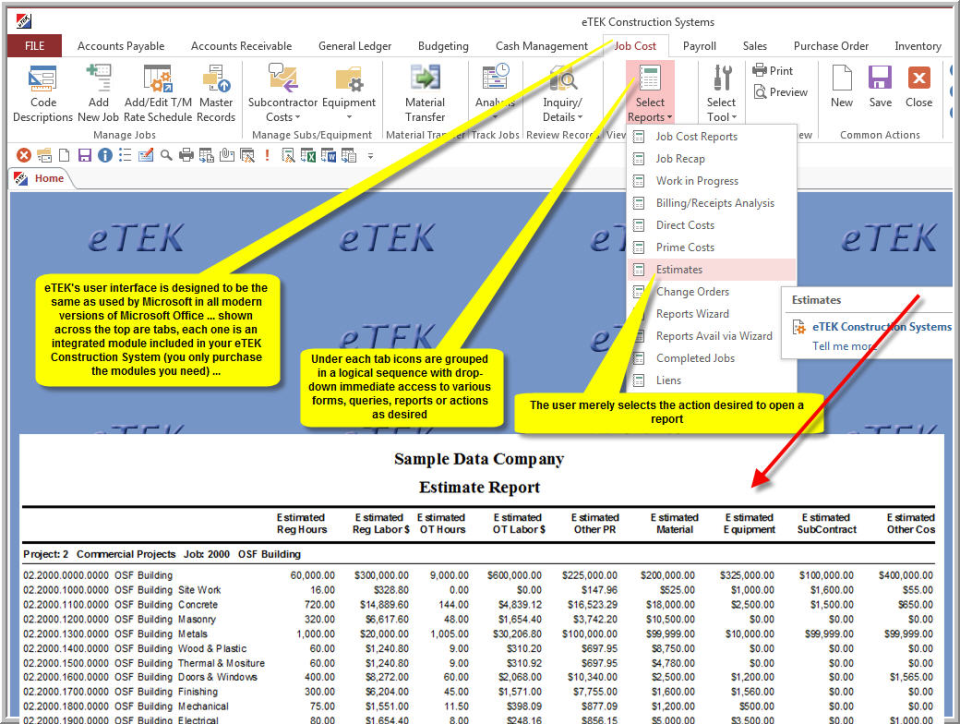Viewport: 960px width, 724px height.
Task: Open the Material Transfer tool
Action: coord(424,88)
